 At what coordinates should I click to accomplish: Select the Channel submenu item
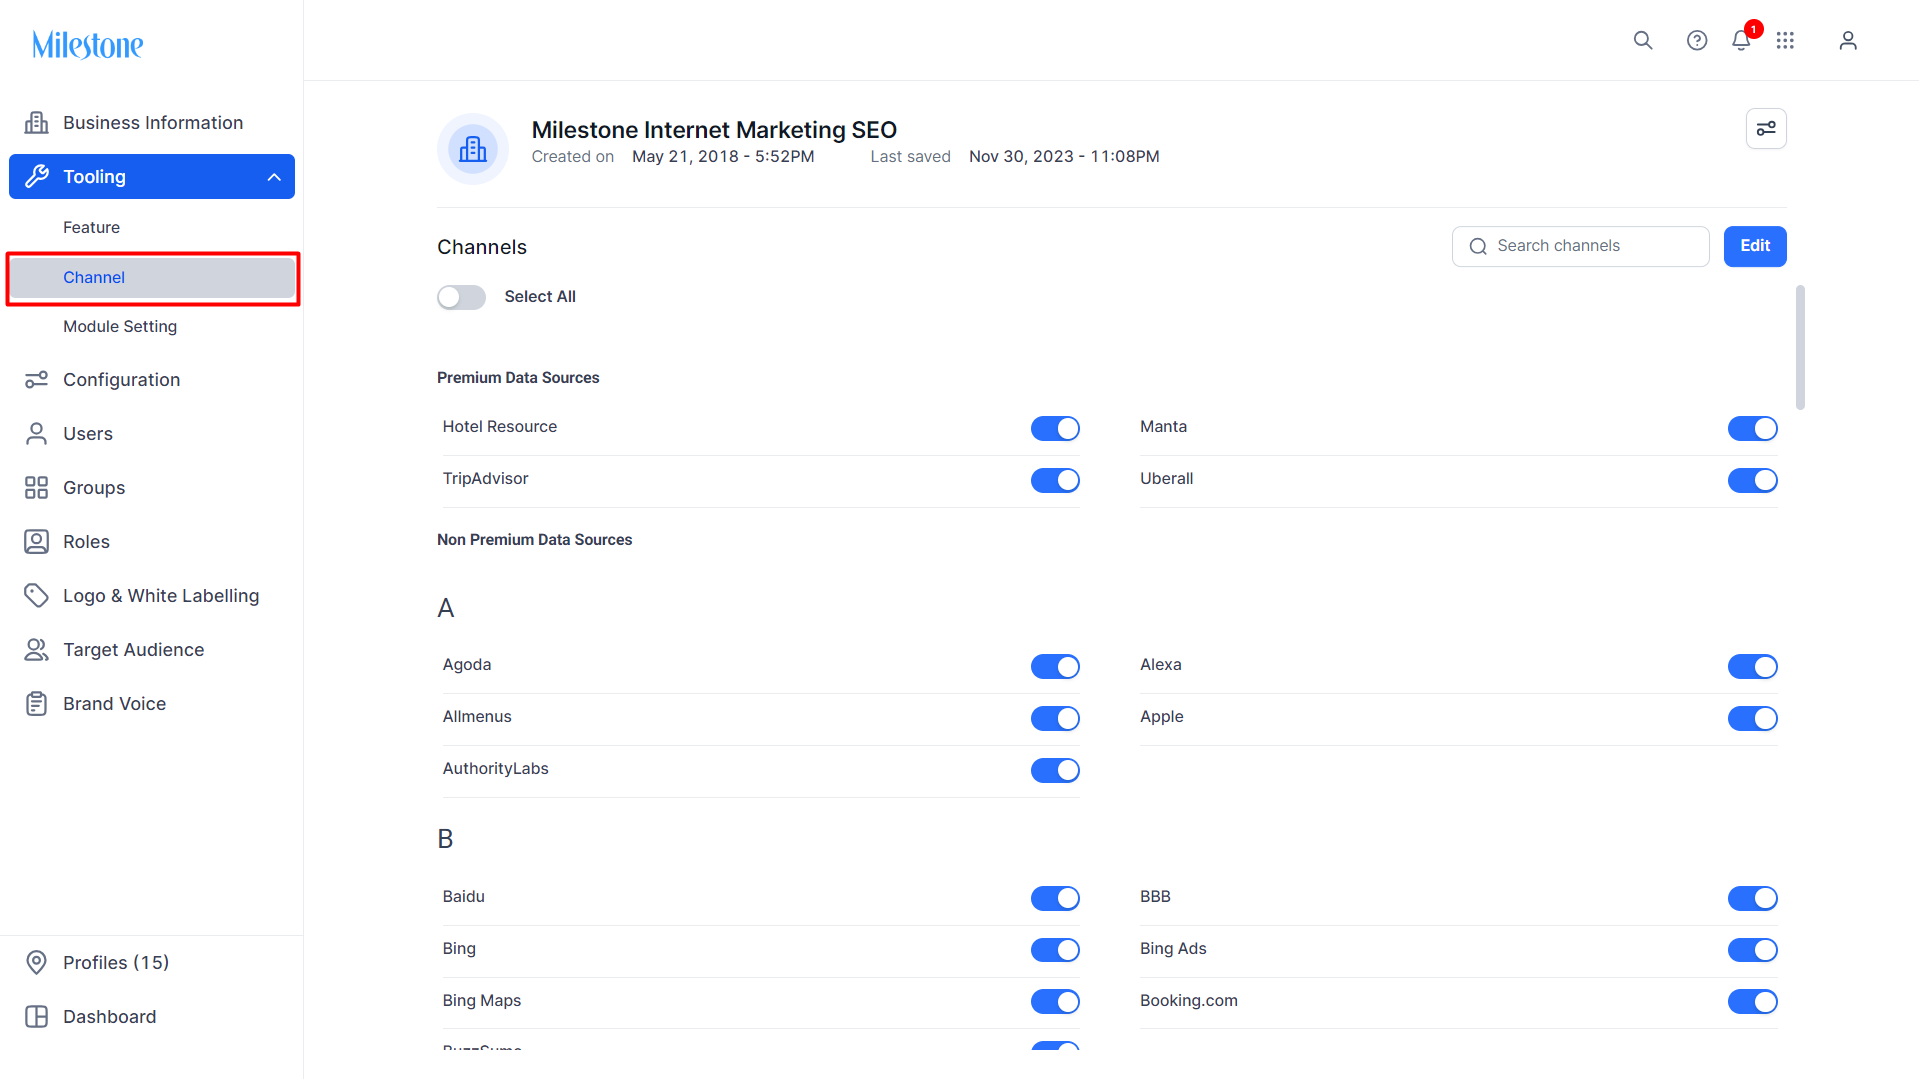(152, 278)
